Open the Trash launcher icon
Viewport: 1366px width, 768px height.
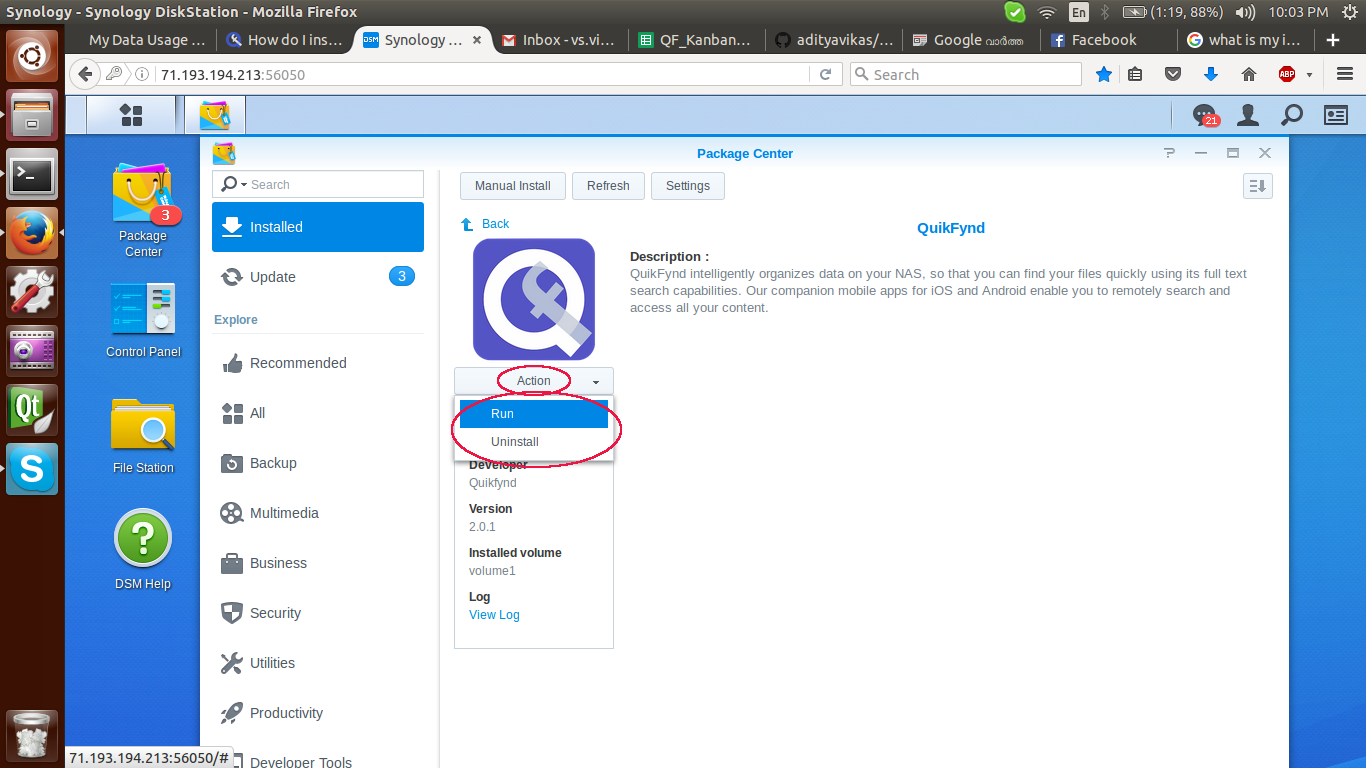(32, 736)
